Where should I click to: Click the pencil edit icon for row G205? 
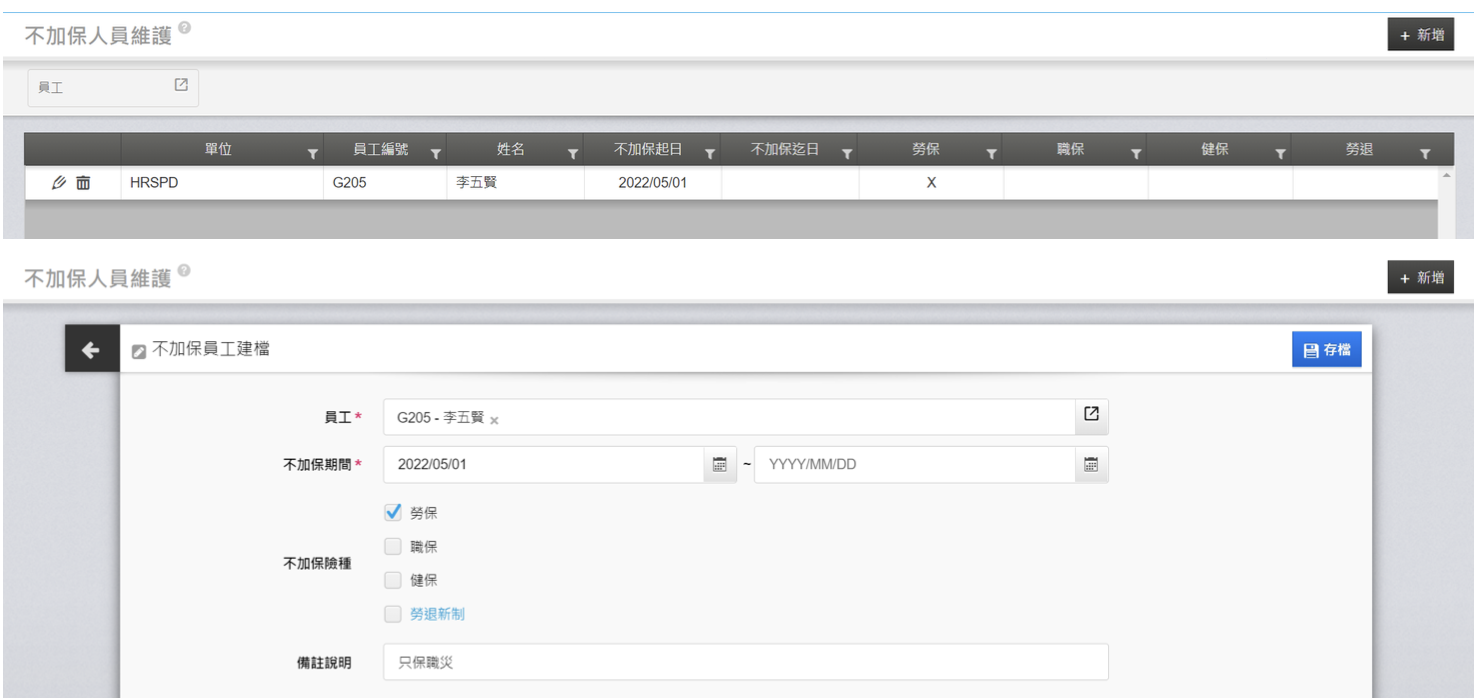coord(59,183)
